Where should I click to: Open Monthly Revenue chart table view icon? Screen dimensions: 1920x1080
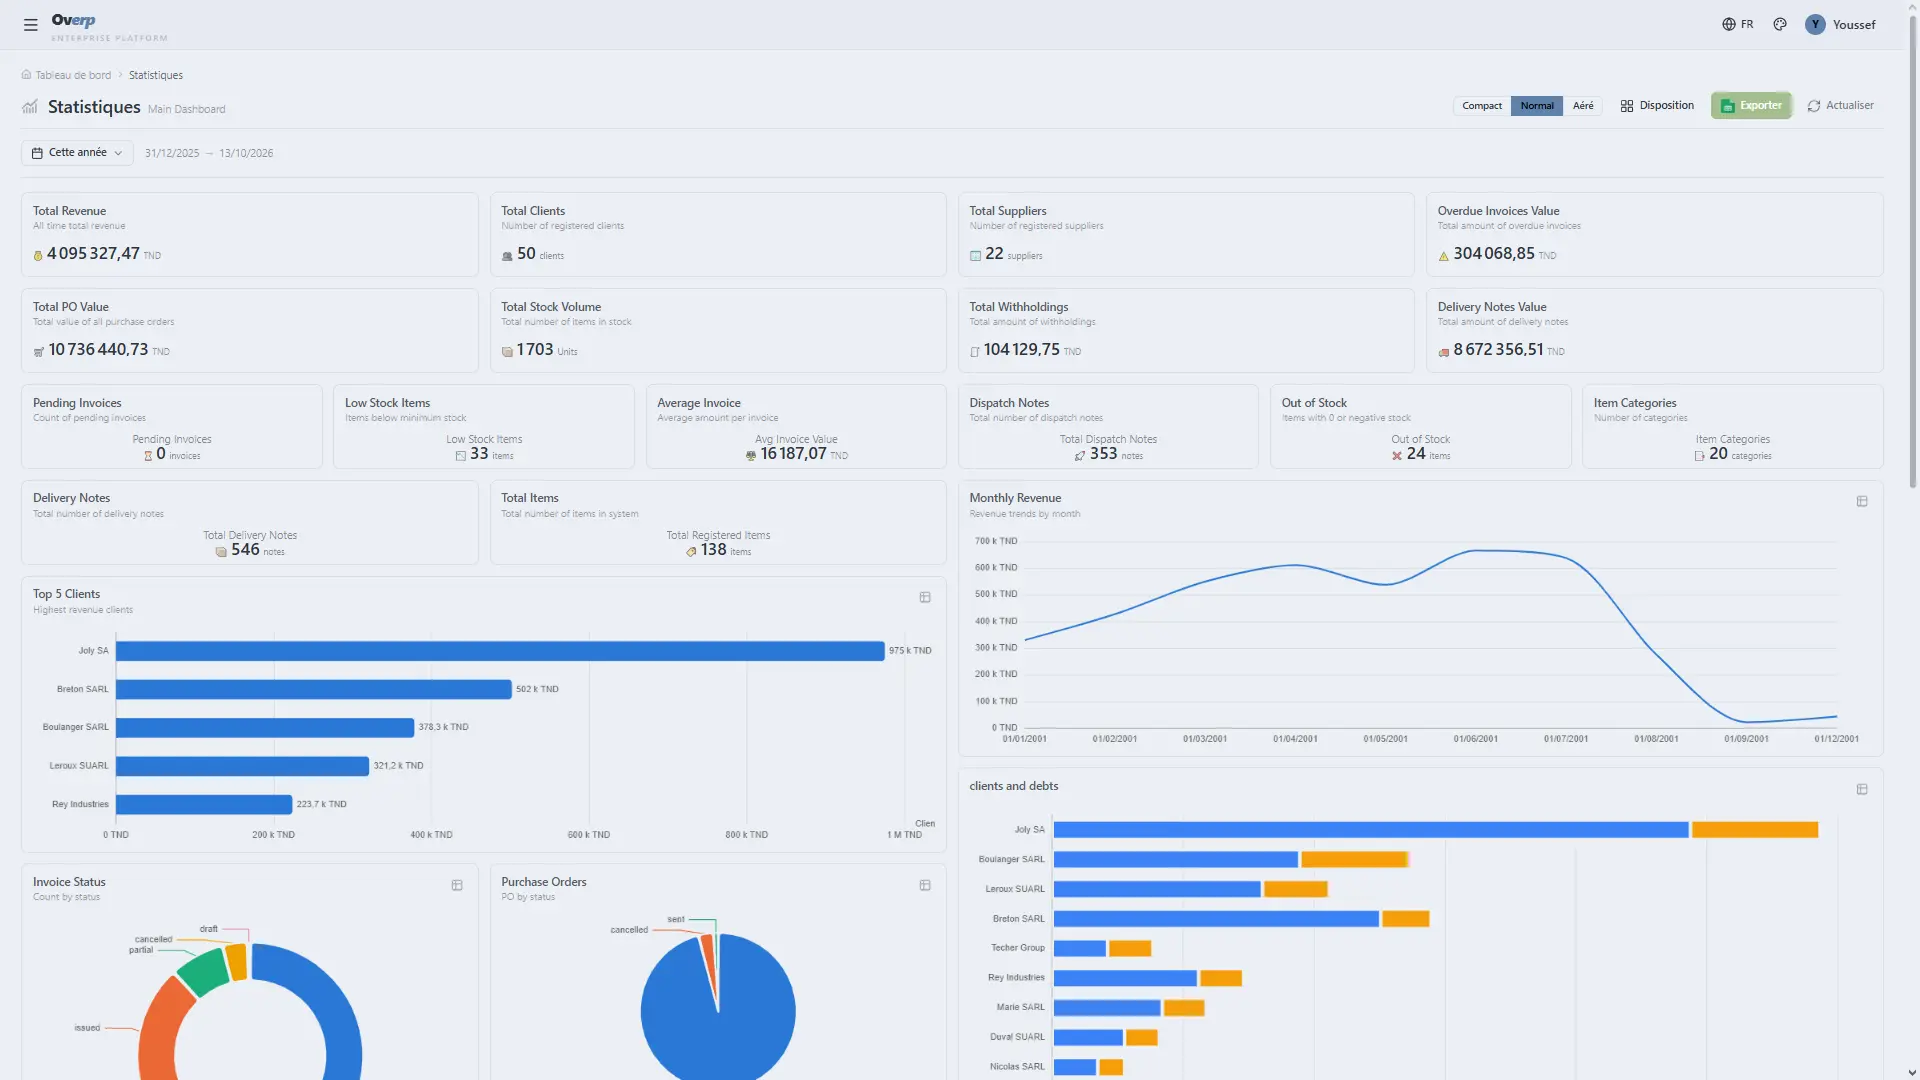tap(1862, 501)
